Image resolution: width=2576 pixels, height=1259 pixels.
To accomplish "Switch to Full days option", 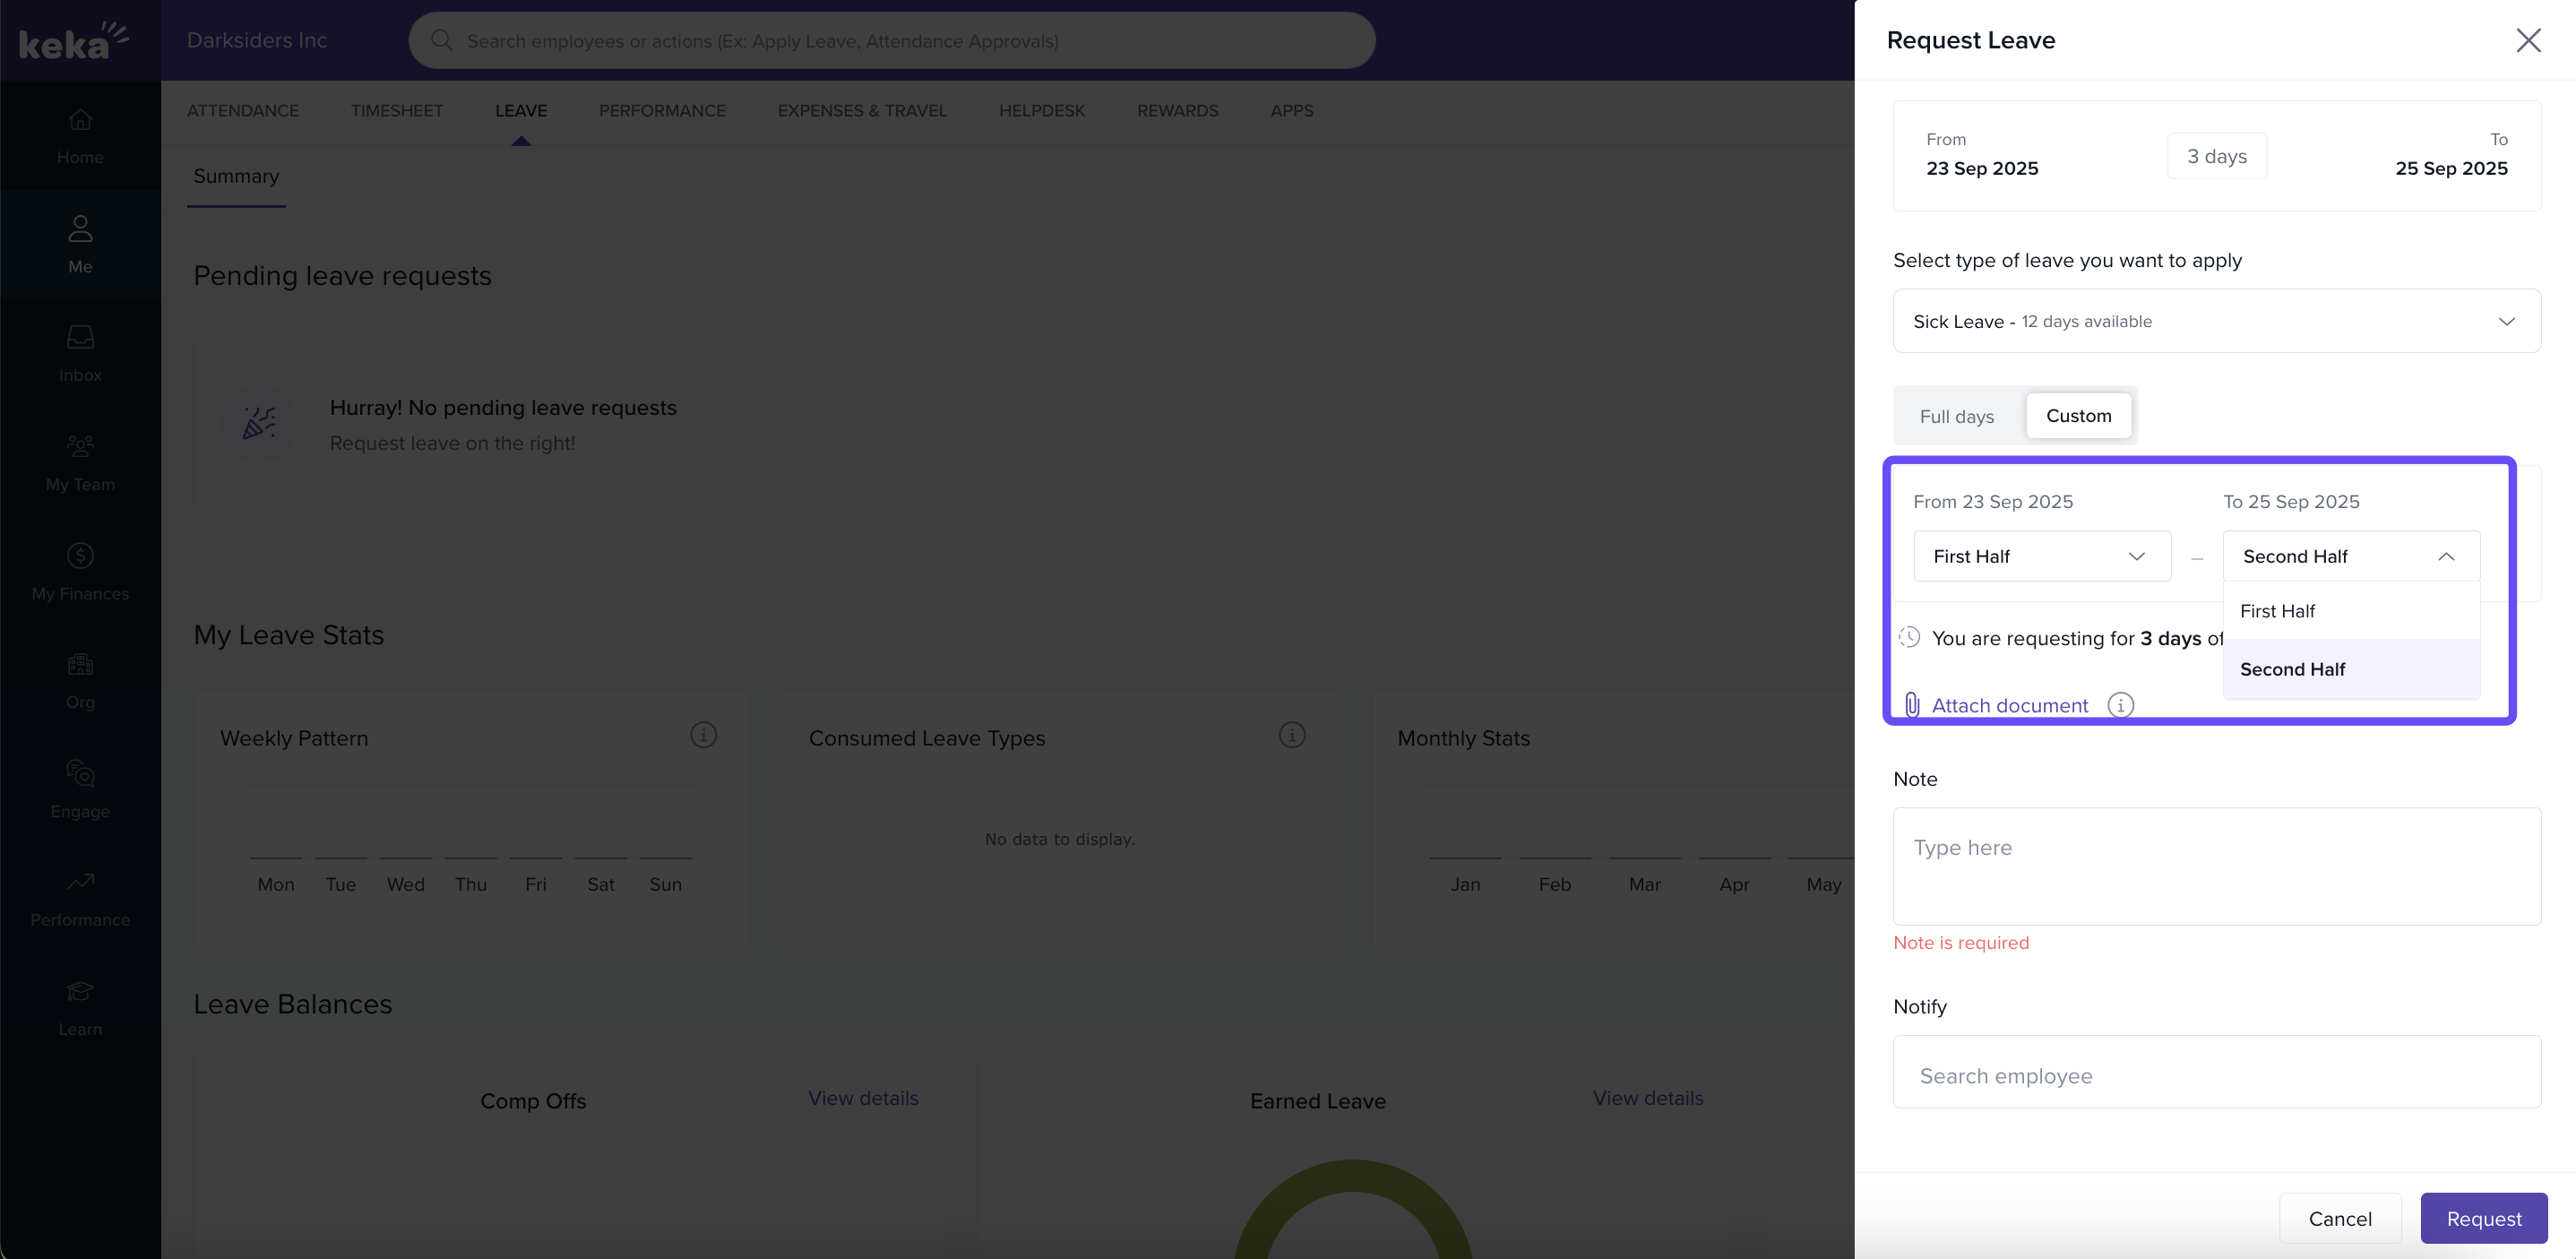I will [x=1956, y=416].
